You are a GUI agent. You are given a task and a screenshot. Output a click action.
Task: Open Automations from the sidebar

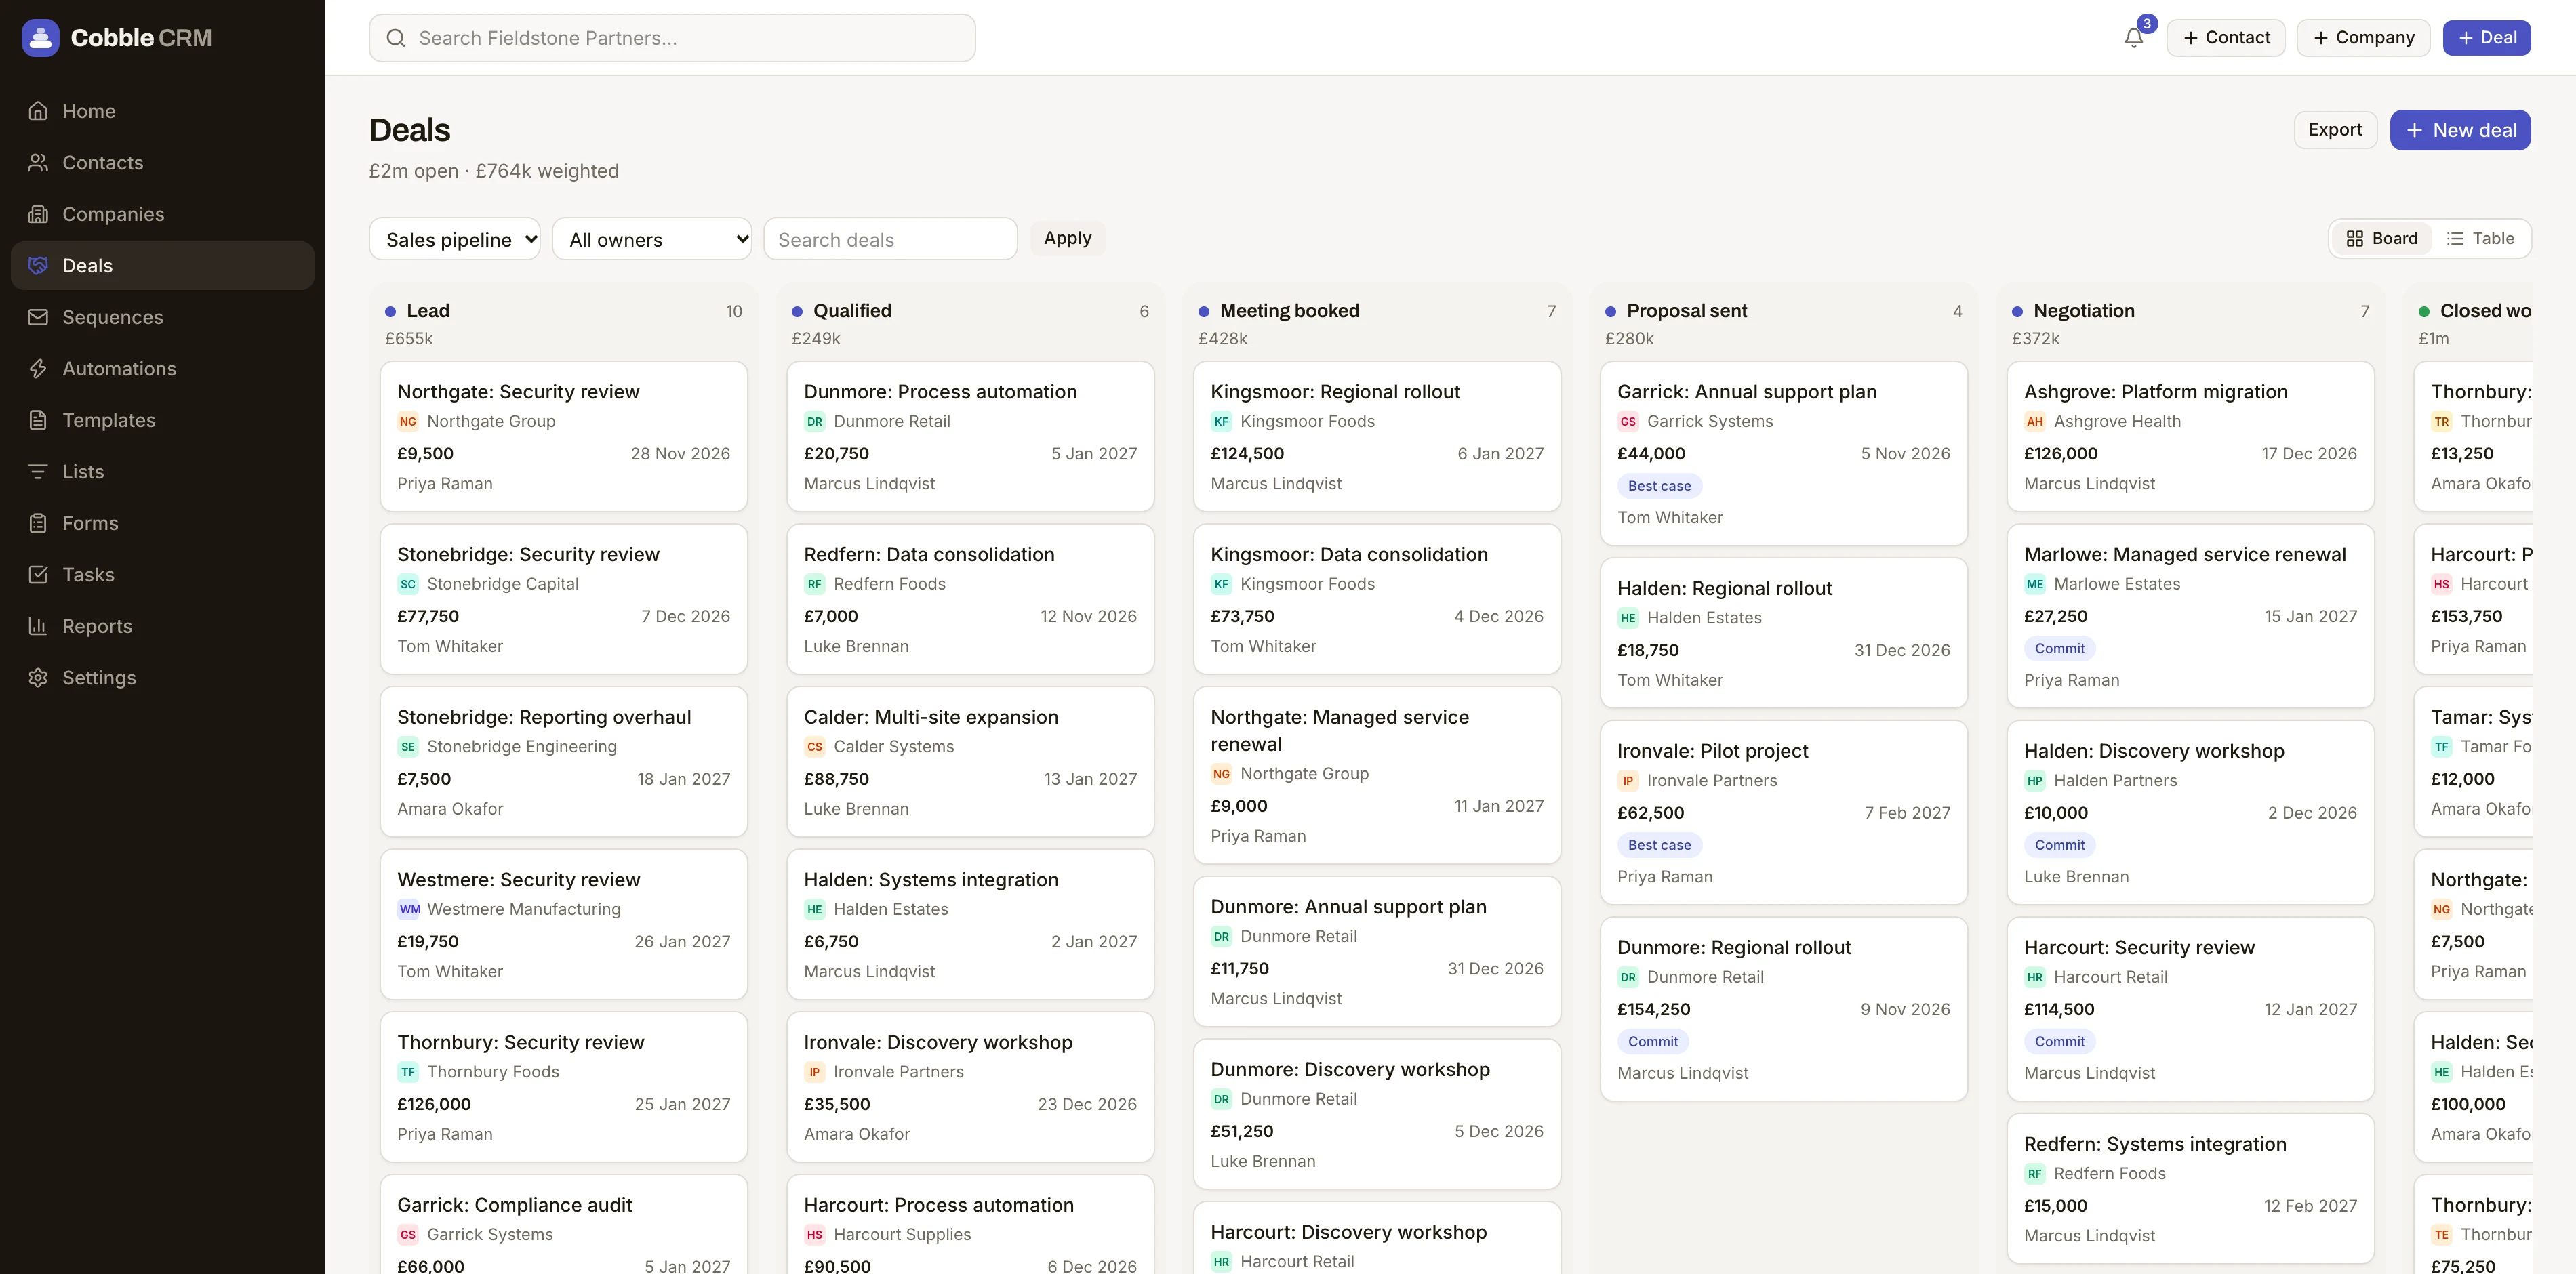[x=162, y=369]
